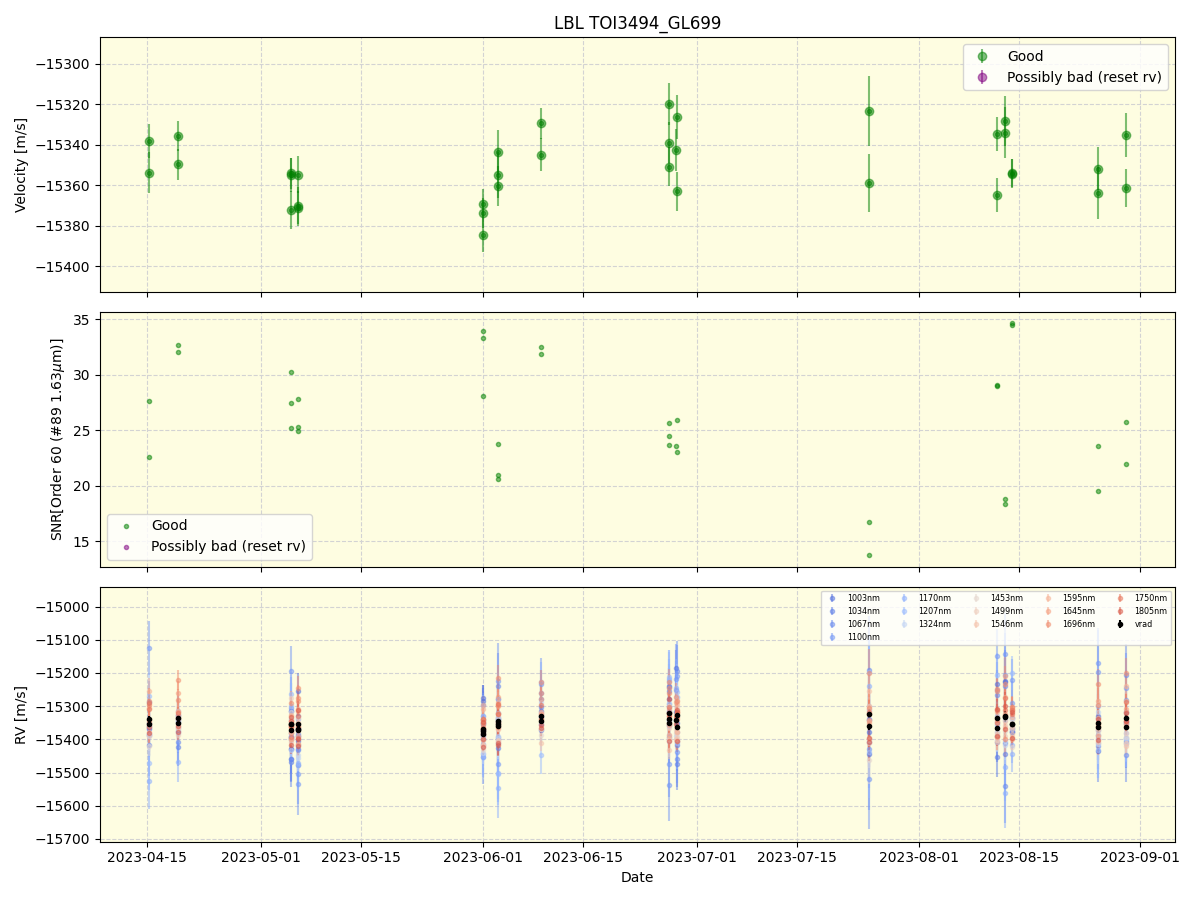Image resolution: width=1200 pixels, height=900 pixels.
Task: Click the SNR Order 60 axis label
Action: pos(57,439)
